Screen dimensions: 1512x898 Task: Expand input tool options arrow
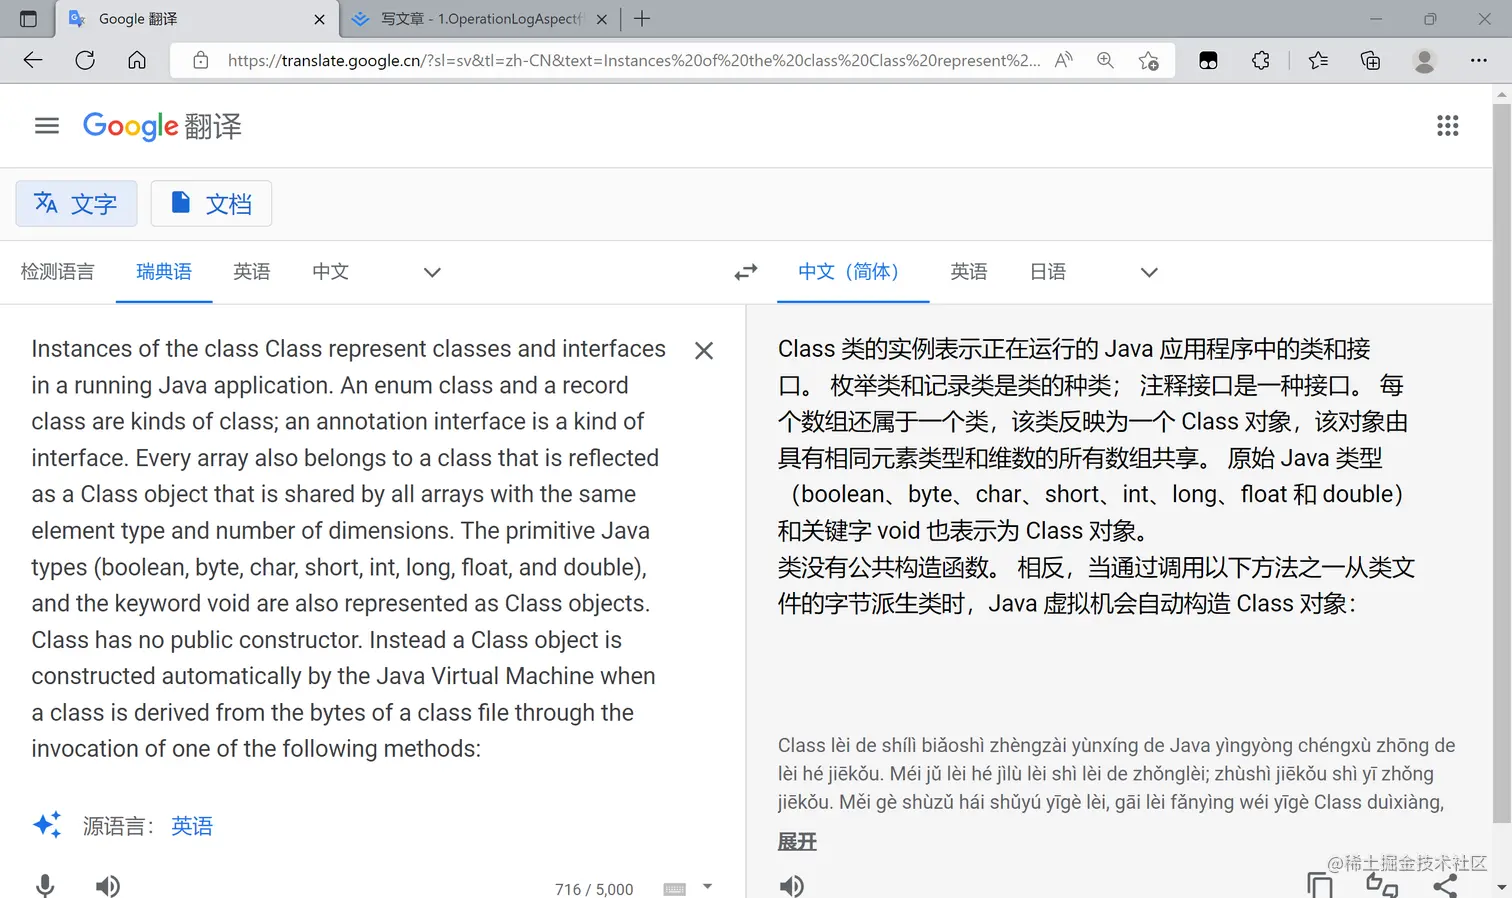[x=707, y=886]
